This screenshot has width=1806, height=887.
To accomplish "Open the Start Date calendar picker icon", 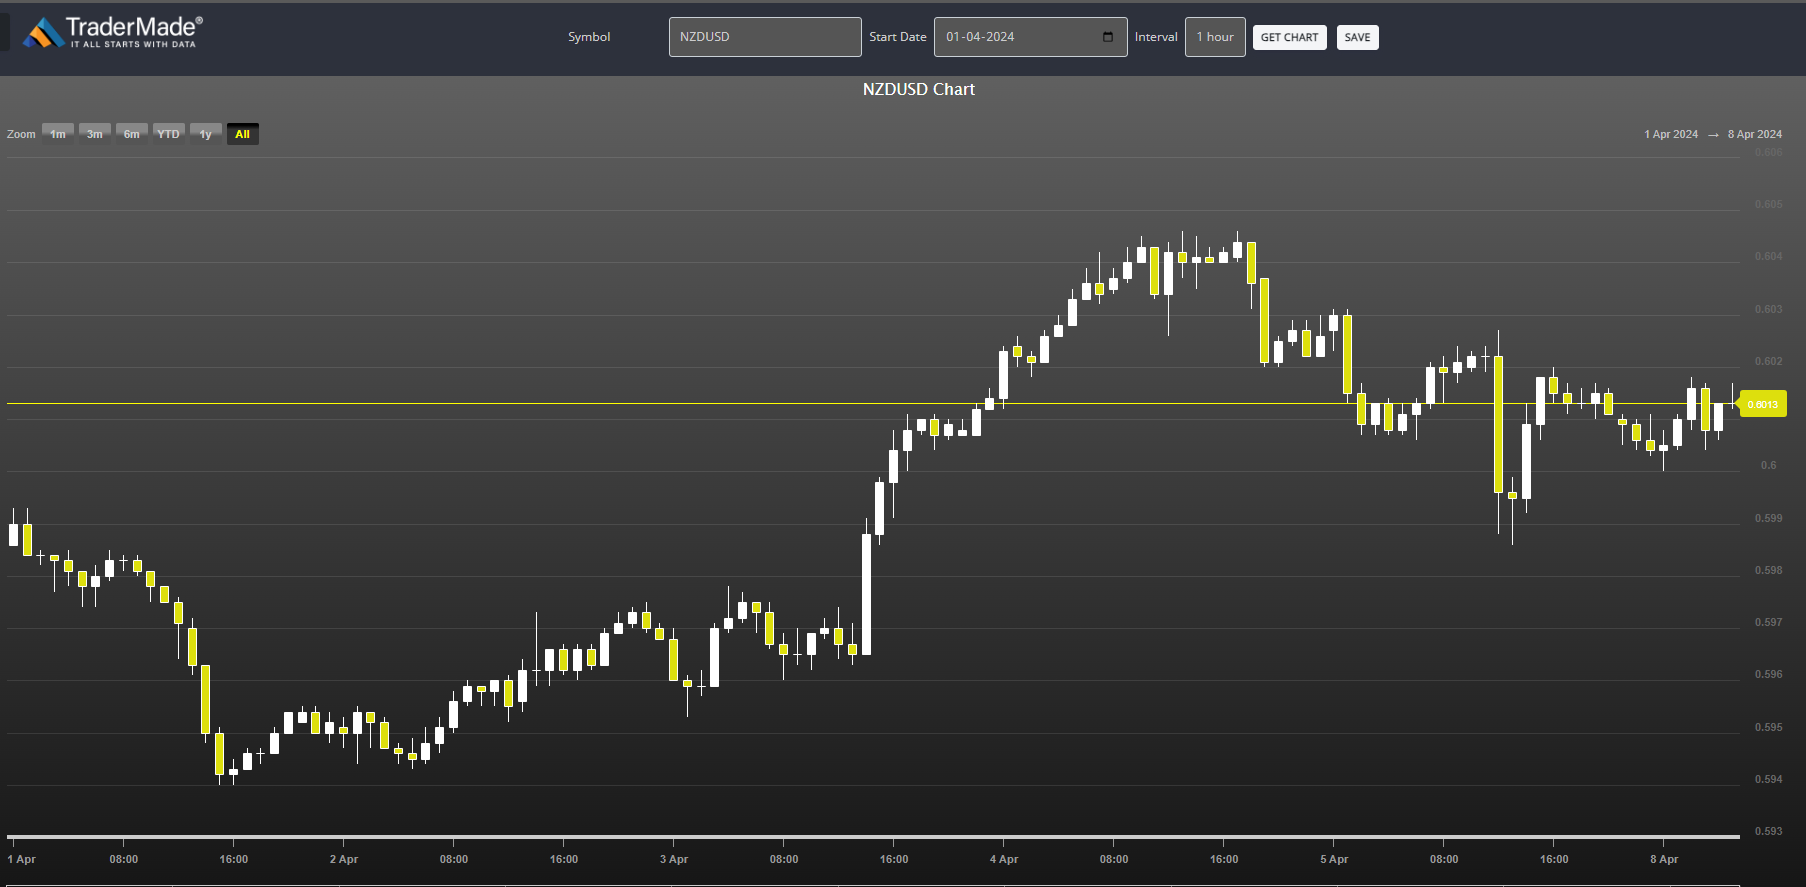I will tap(1108, 37).
